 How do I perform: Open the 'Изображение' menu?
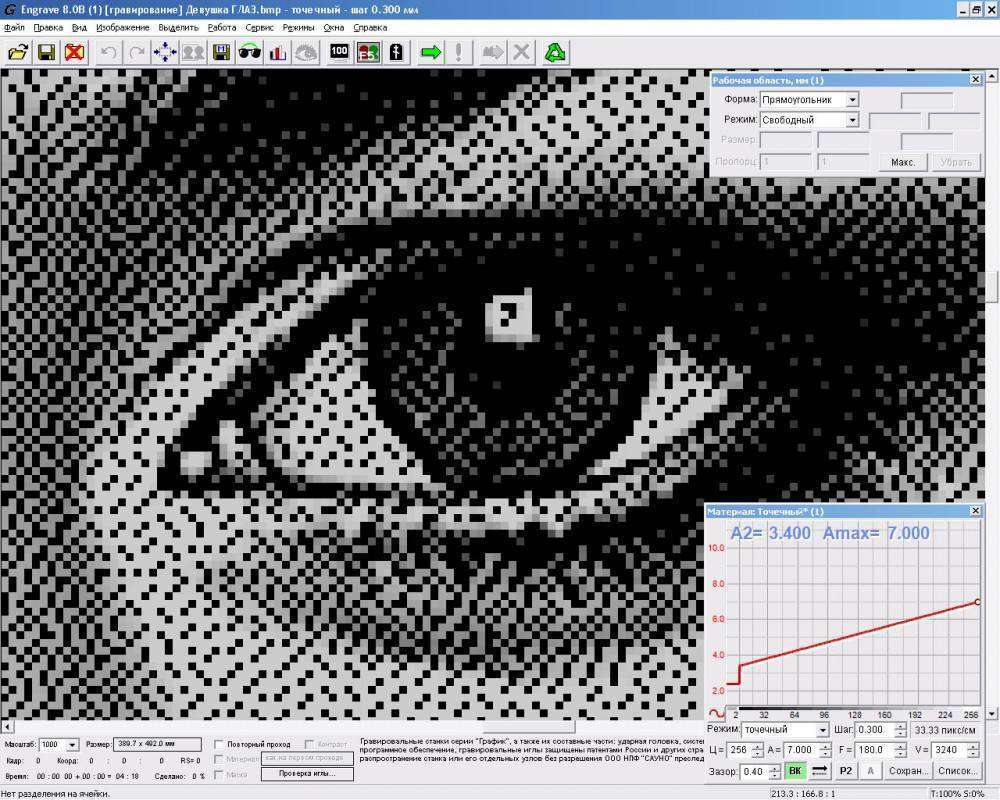click(x=123, y=27)
